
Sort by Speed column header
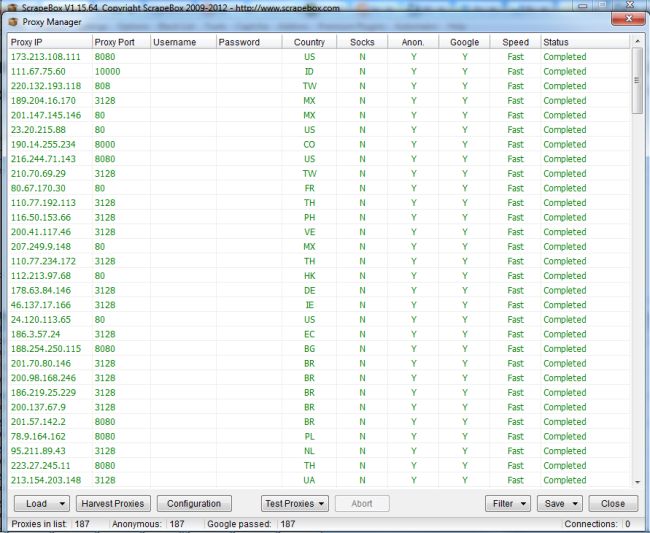click(516, 42)
